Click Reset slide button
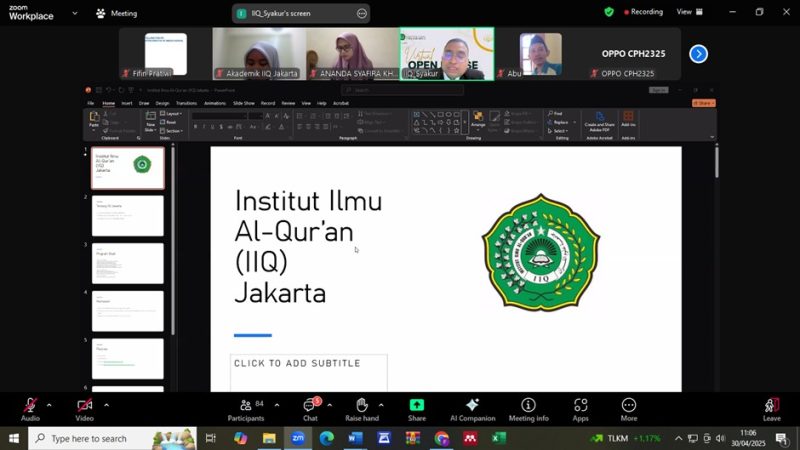This screenshot has height=450, width=800. click(x=168, y=122)
